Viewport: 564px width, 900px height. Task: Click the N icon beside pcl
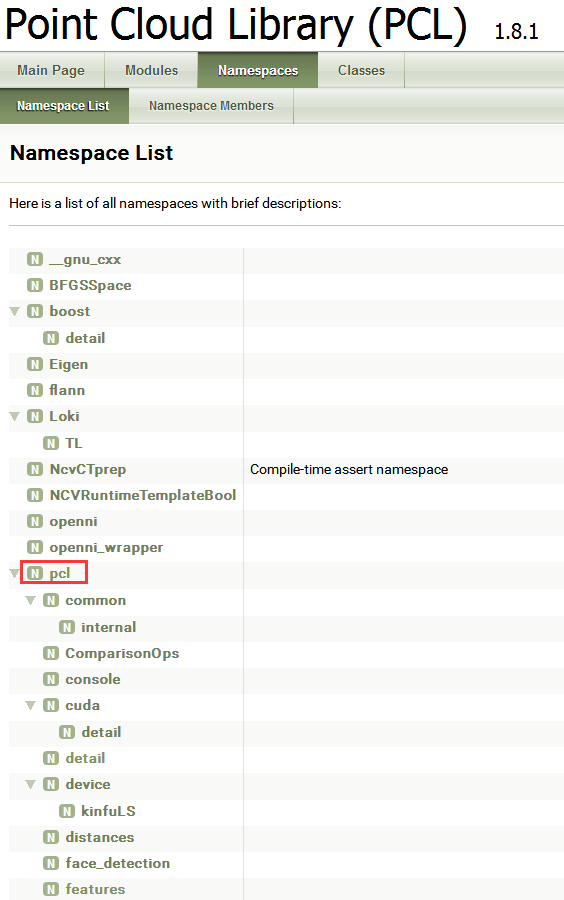point(35,573)
